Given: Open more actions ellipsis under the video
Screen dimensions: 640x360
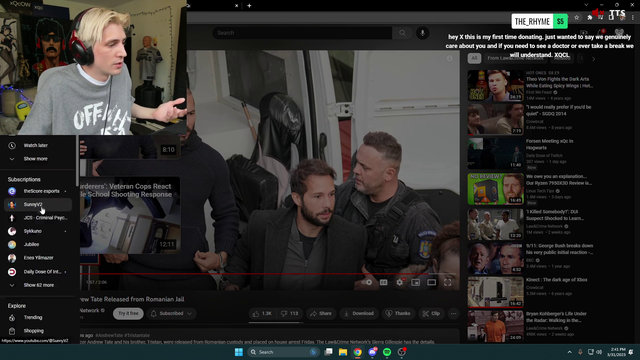Looking at the screenshot, I should 453,313.
